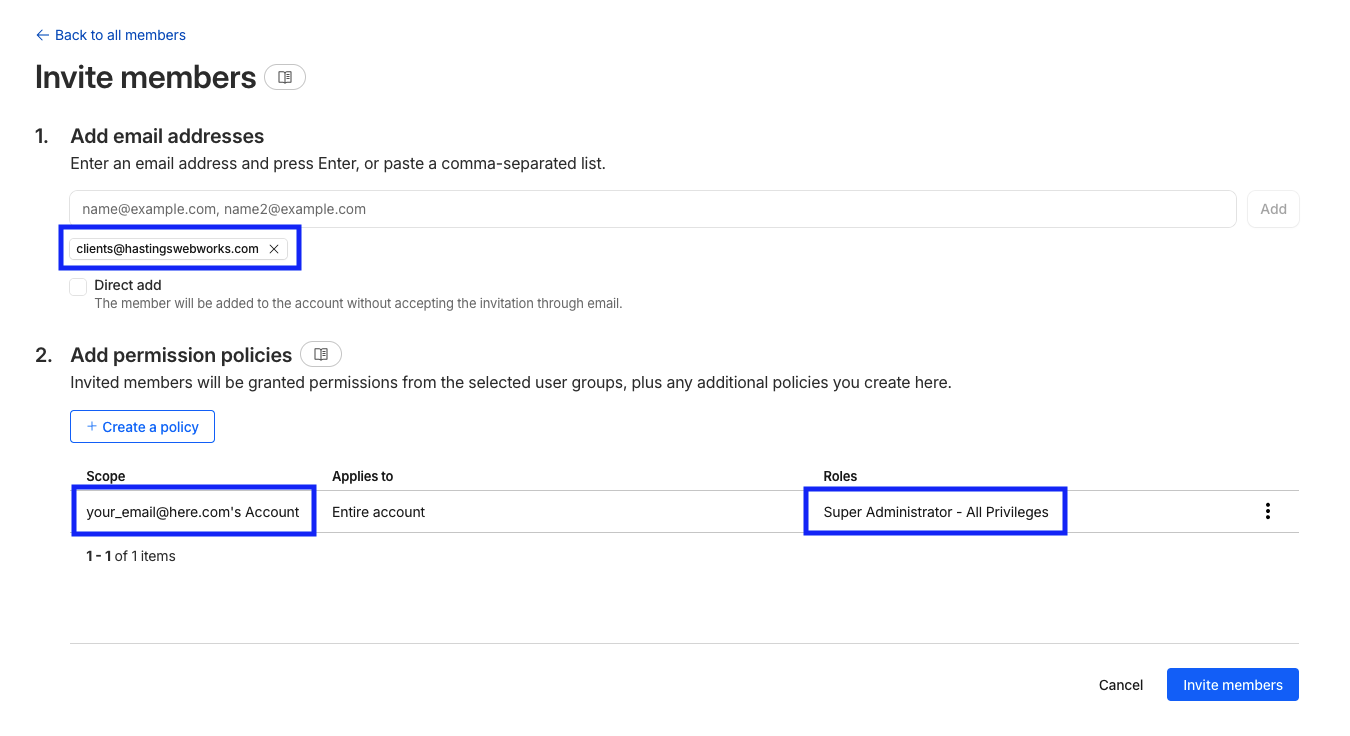Open the three-dot menu for the policy row

(1267, 512)
